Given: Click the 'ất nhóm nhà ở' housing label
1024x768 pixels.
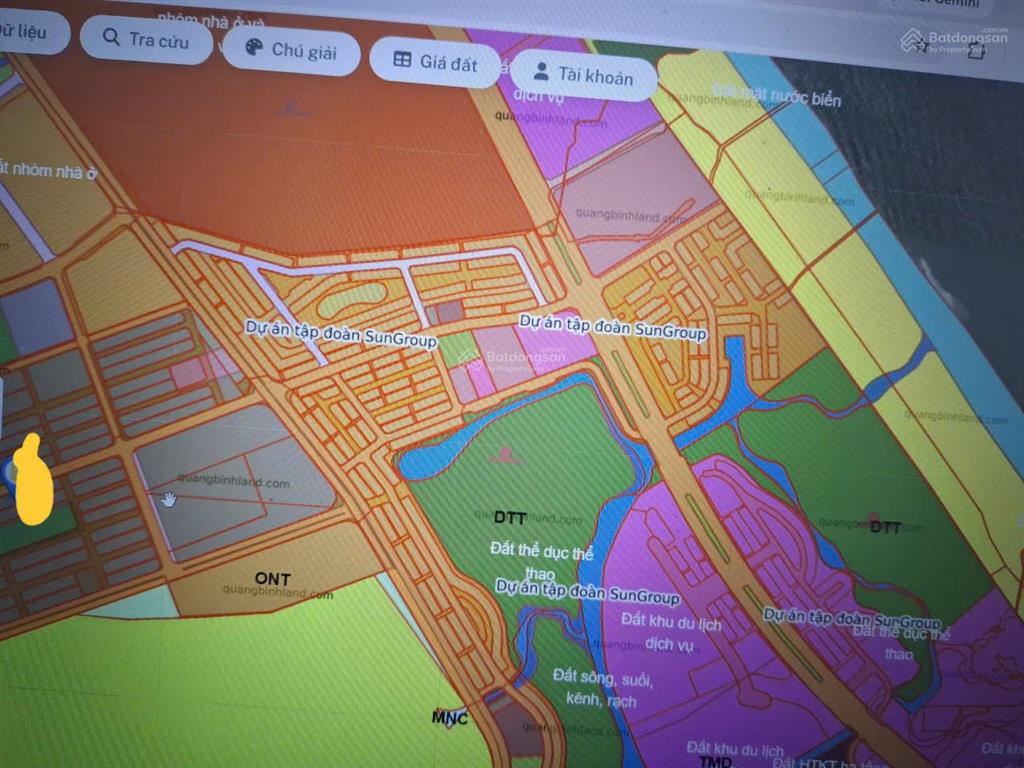Looking at the screenshot, I should coord(48,170).
